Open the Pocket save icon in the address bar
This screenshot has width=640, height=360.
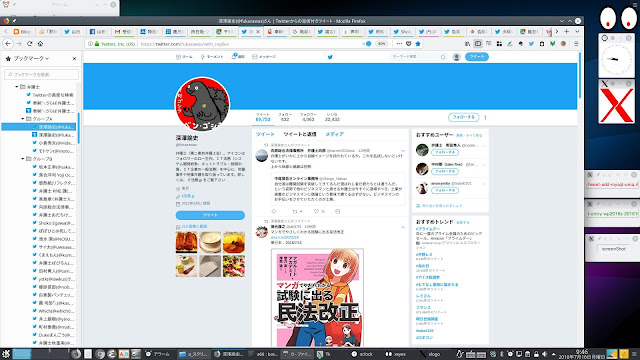click(409, 44)
